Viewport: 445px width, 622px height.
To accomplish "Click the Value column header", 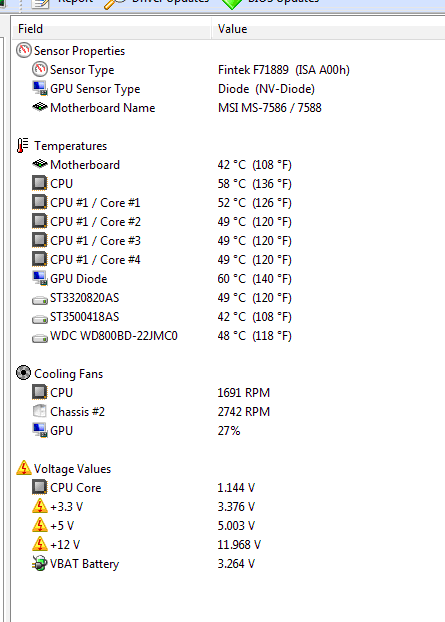I will [328, 29].
